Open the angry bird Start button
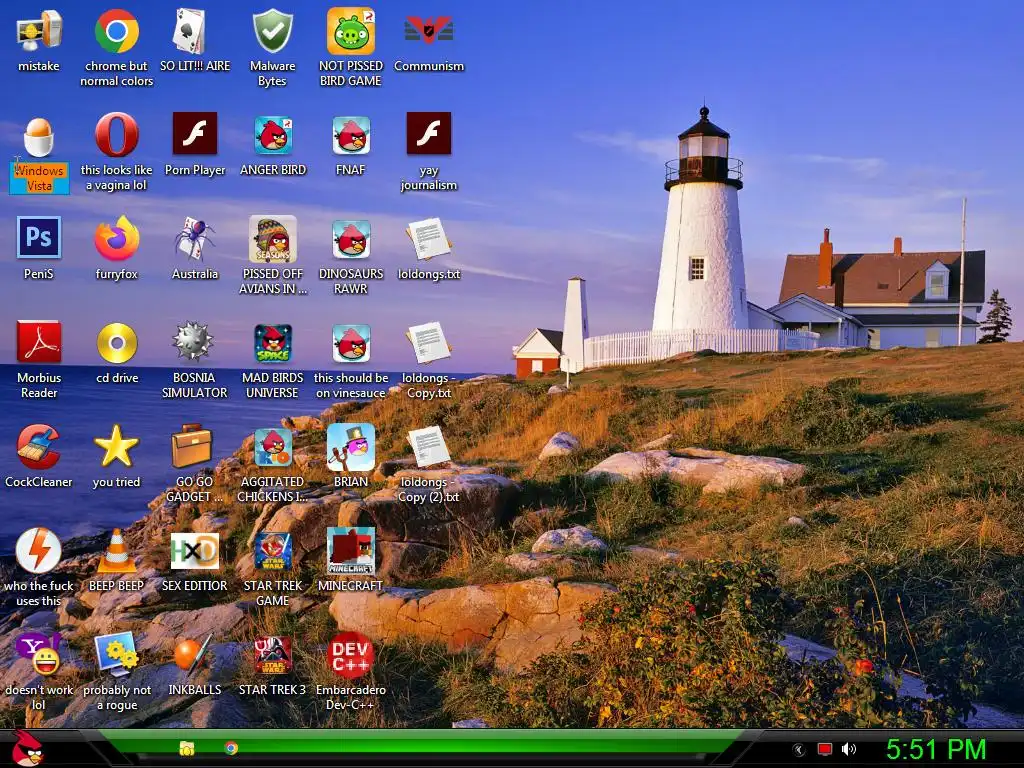This screenshot has height=768, width=1024. (27, 748)
